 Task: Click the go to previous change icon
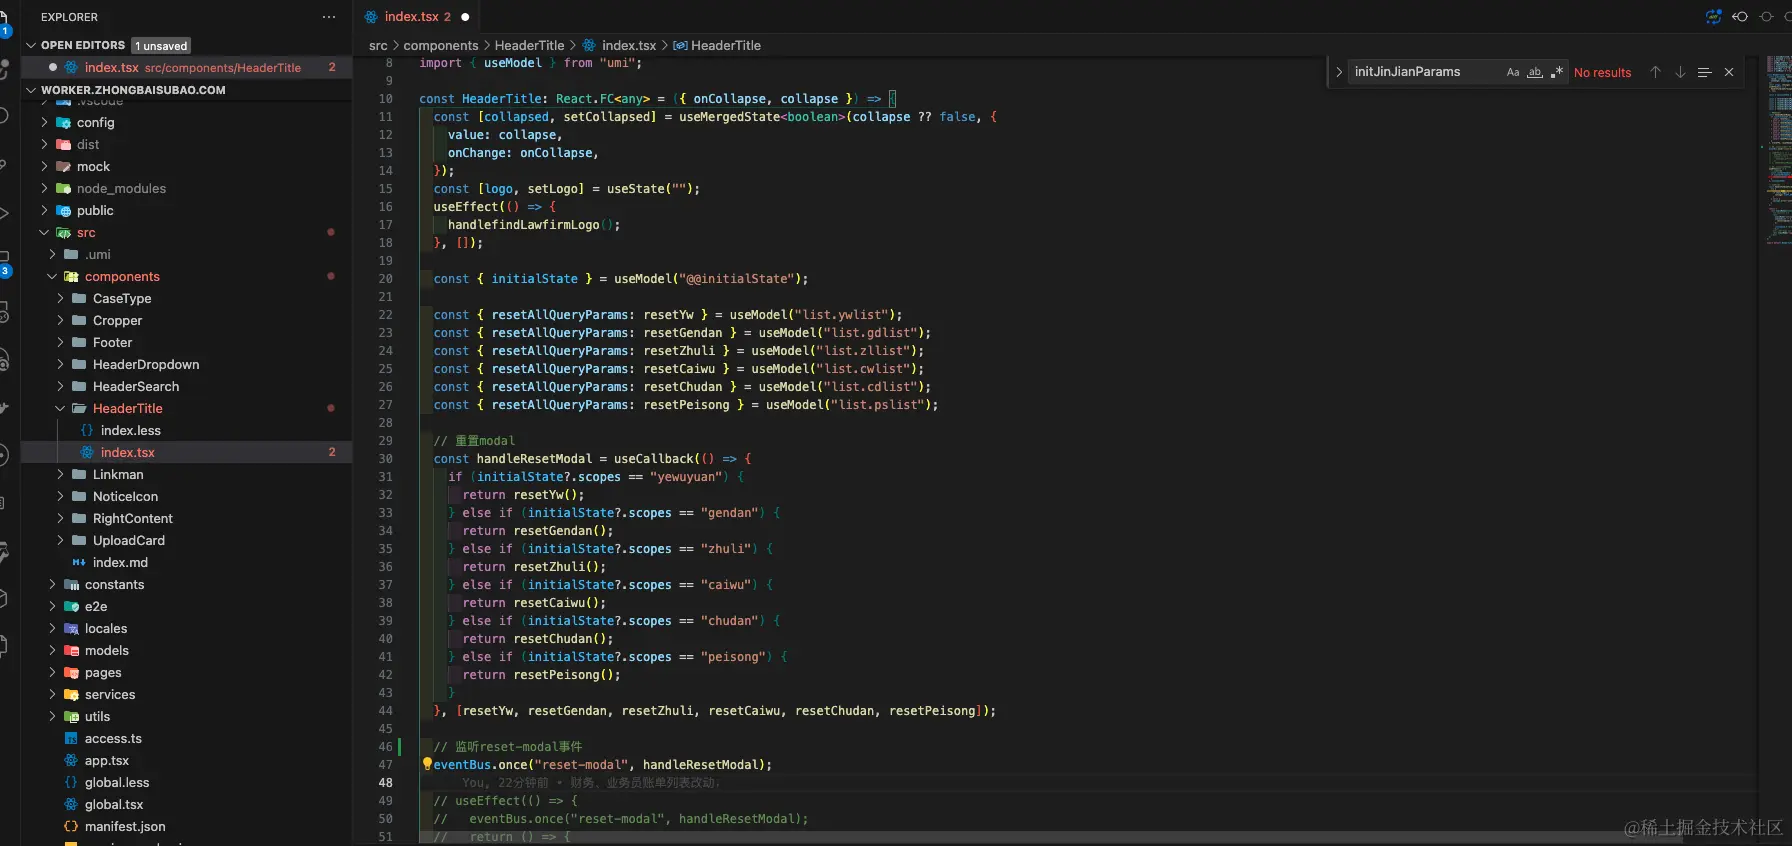pyautogui.click(x=1740, y=17)
